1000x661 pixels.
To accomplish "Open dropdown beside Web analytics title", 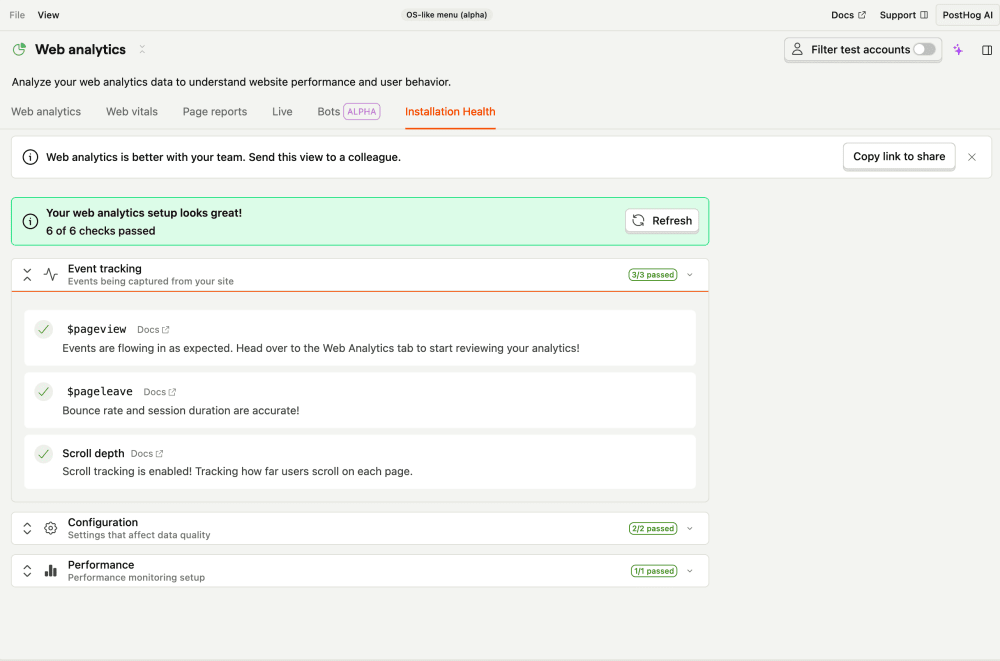I will tap(142, 49).
